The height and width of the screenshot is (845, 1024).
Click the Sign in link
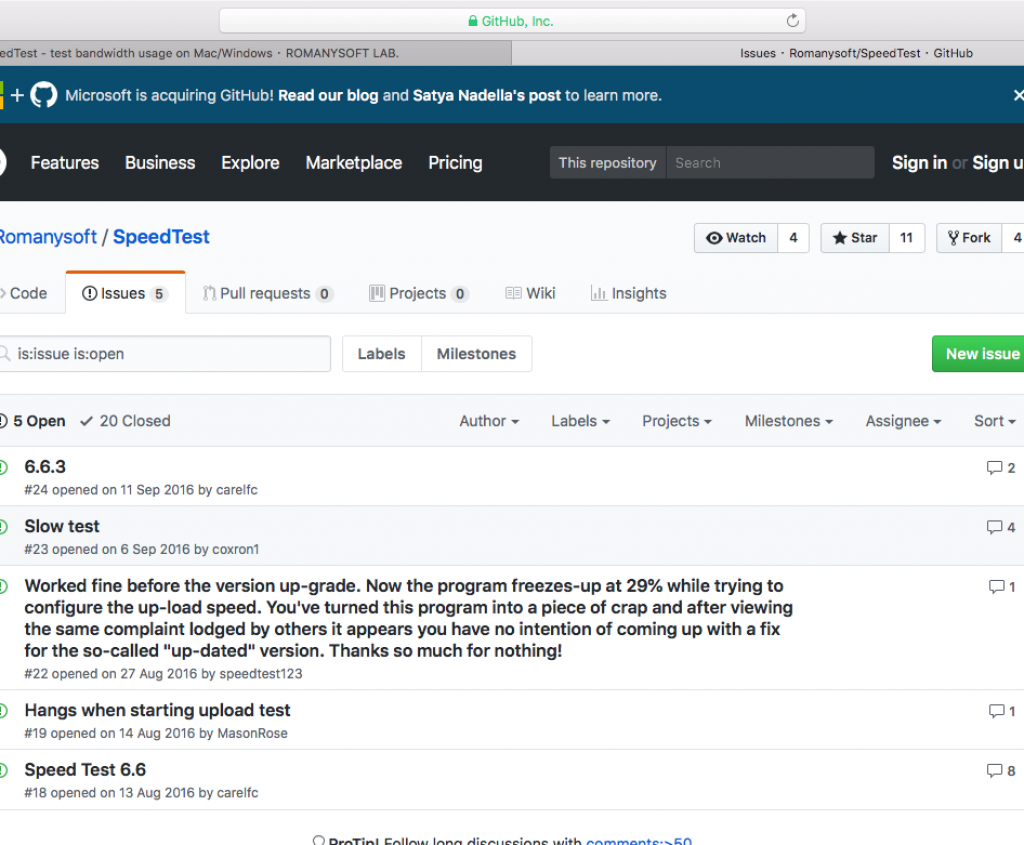(x=920, y=163)
